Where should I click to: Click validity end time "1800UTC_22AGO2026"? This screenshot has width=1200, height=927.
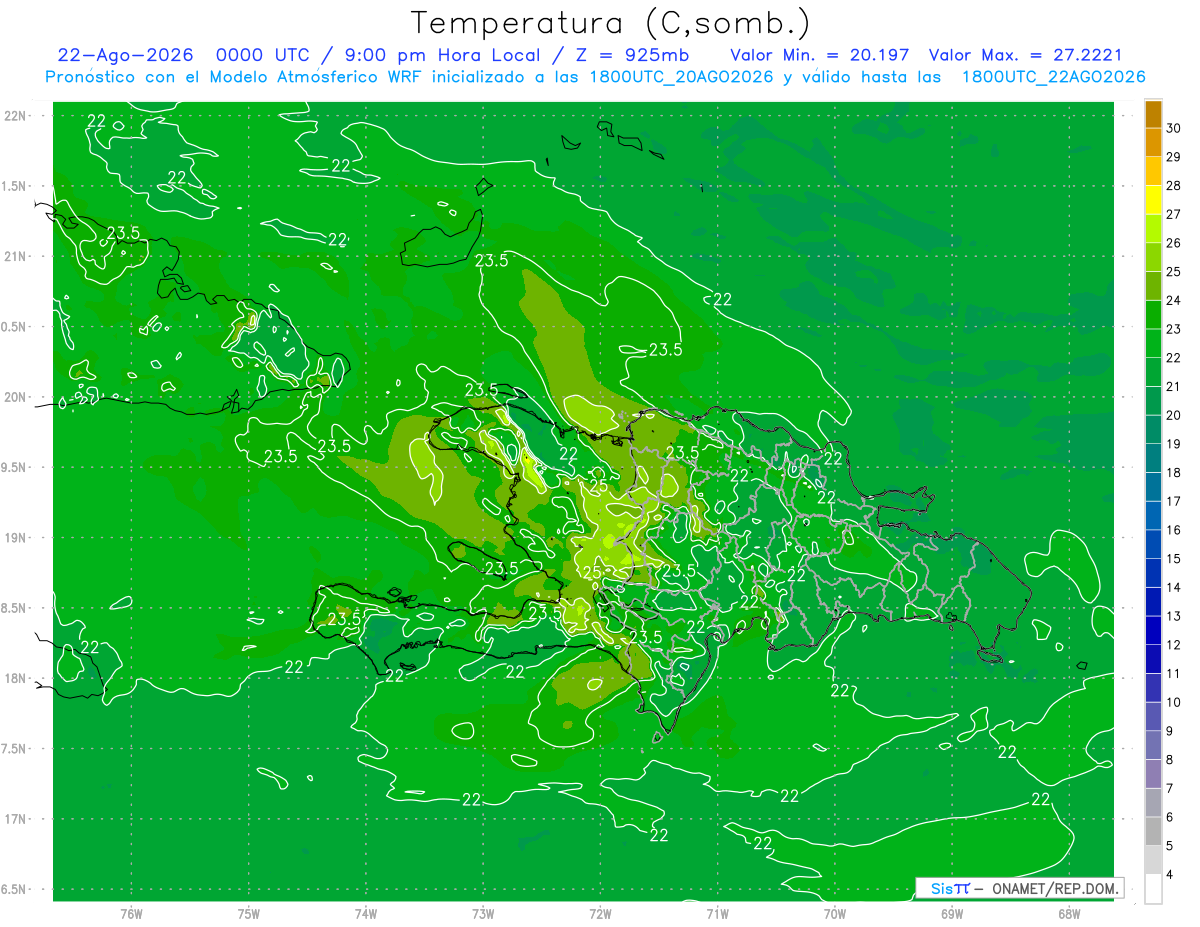click(x=1053, y=77)
